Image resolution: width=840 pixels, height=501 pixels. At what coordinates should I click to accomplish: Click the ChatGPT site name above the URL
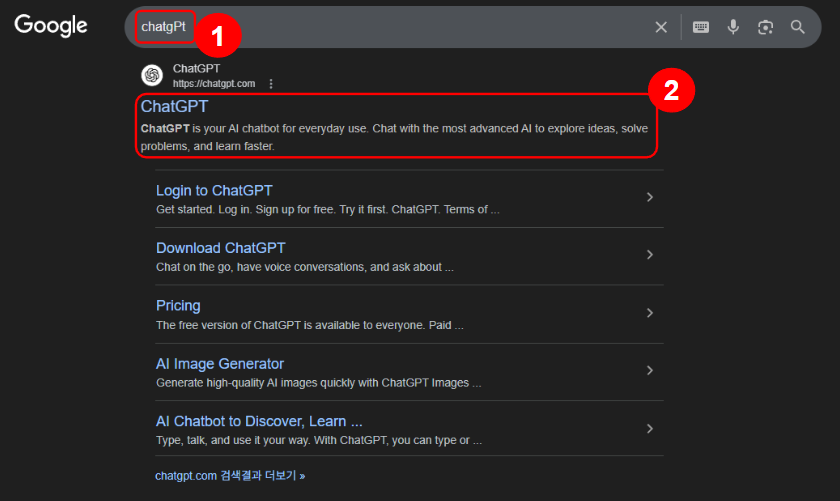196,69
